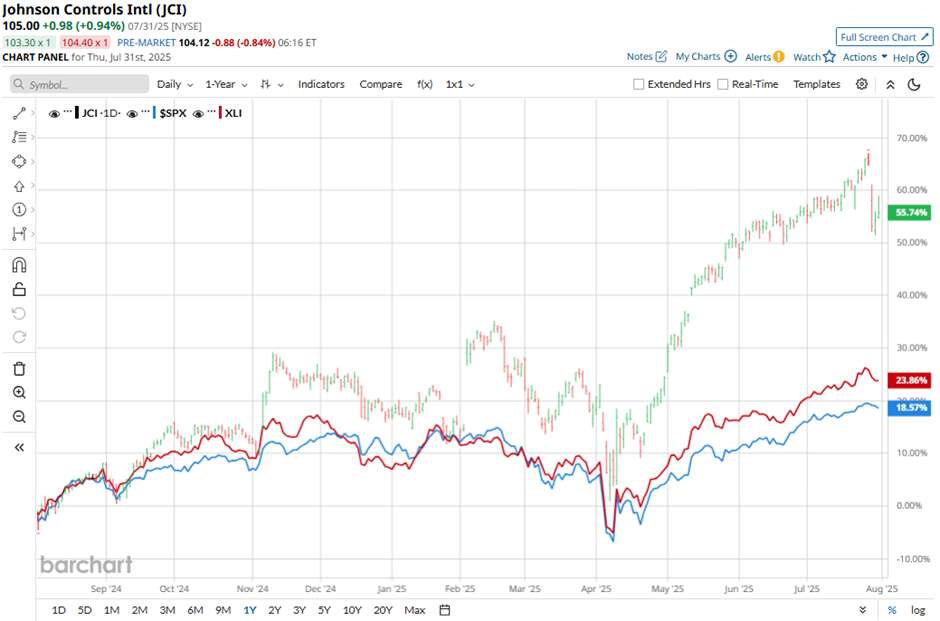Zoom out of the chart
Screen dimensions: 940x621
click(19, 417)
